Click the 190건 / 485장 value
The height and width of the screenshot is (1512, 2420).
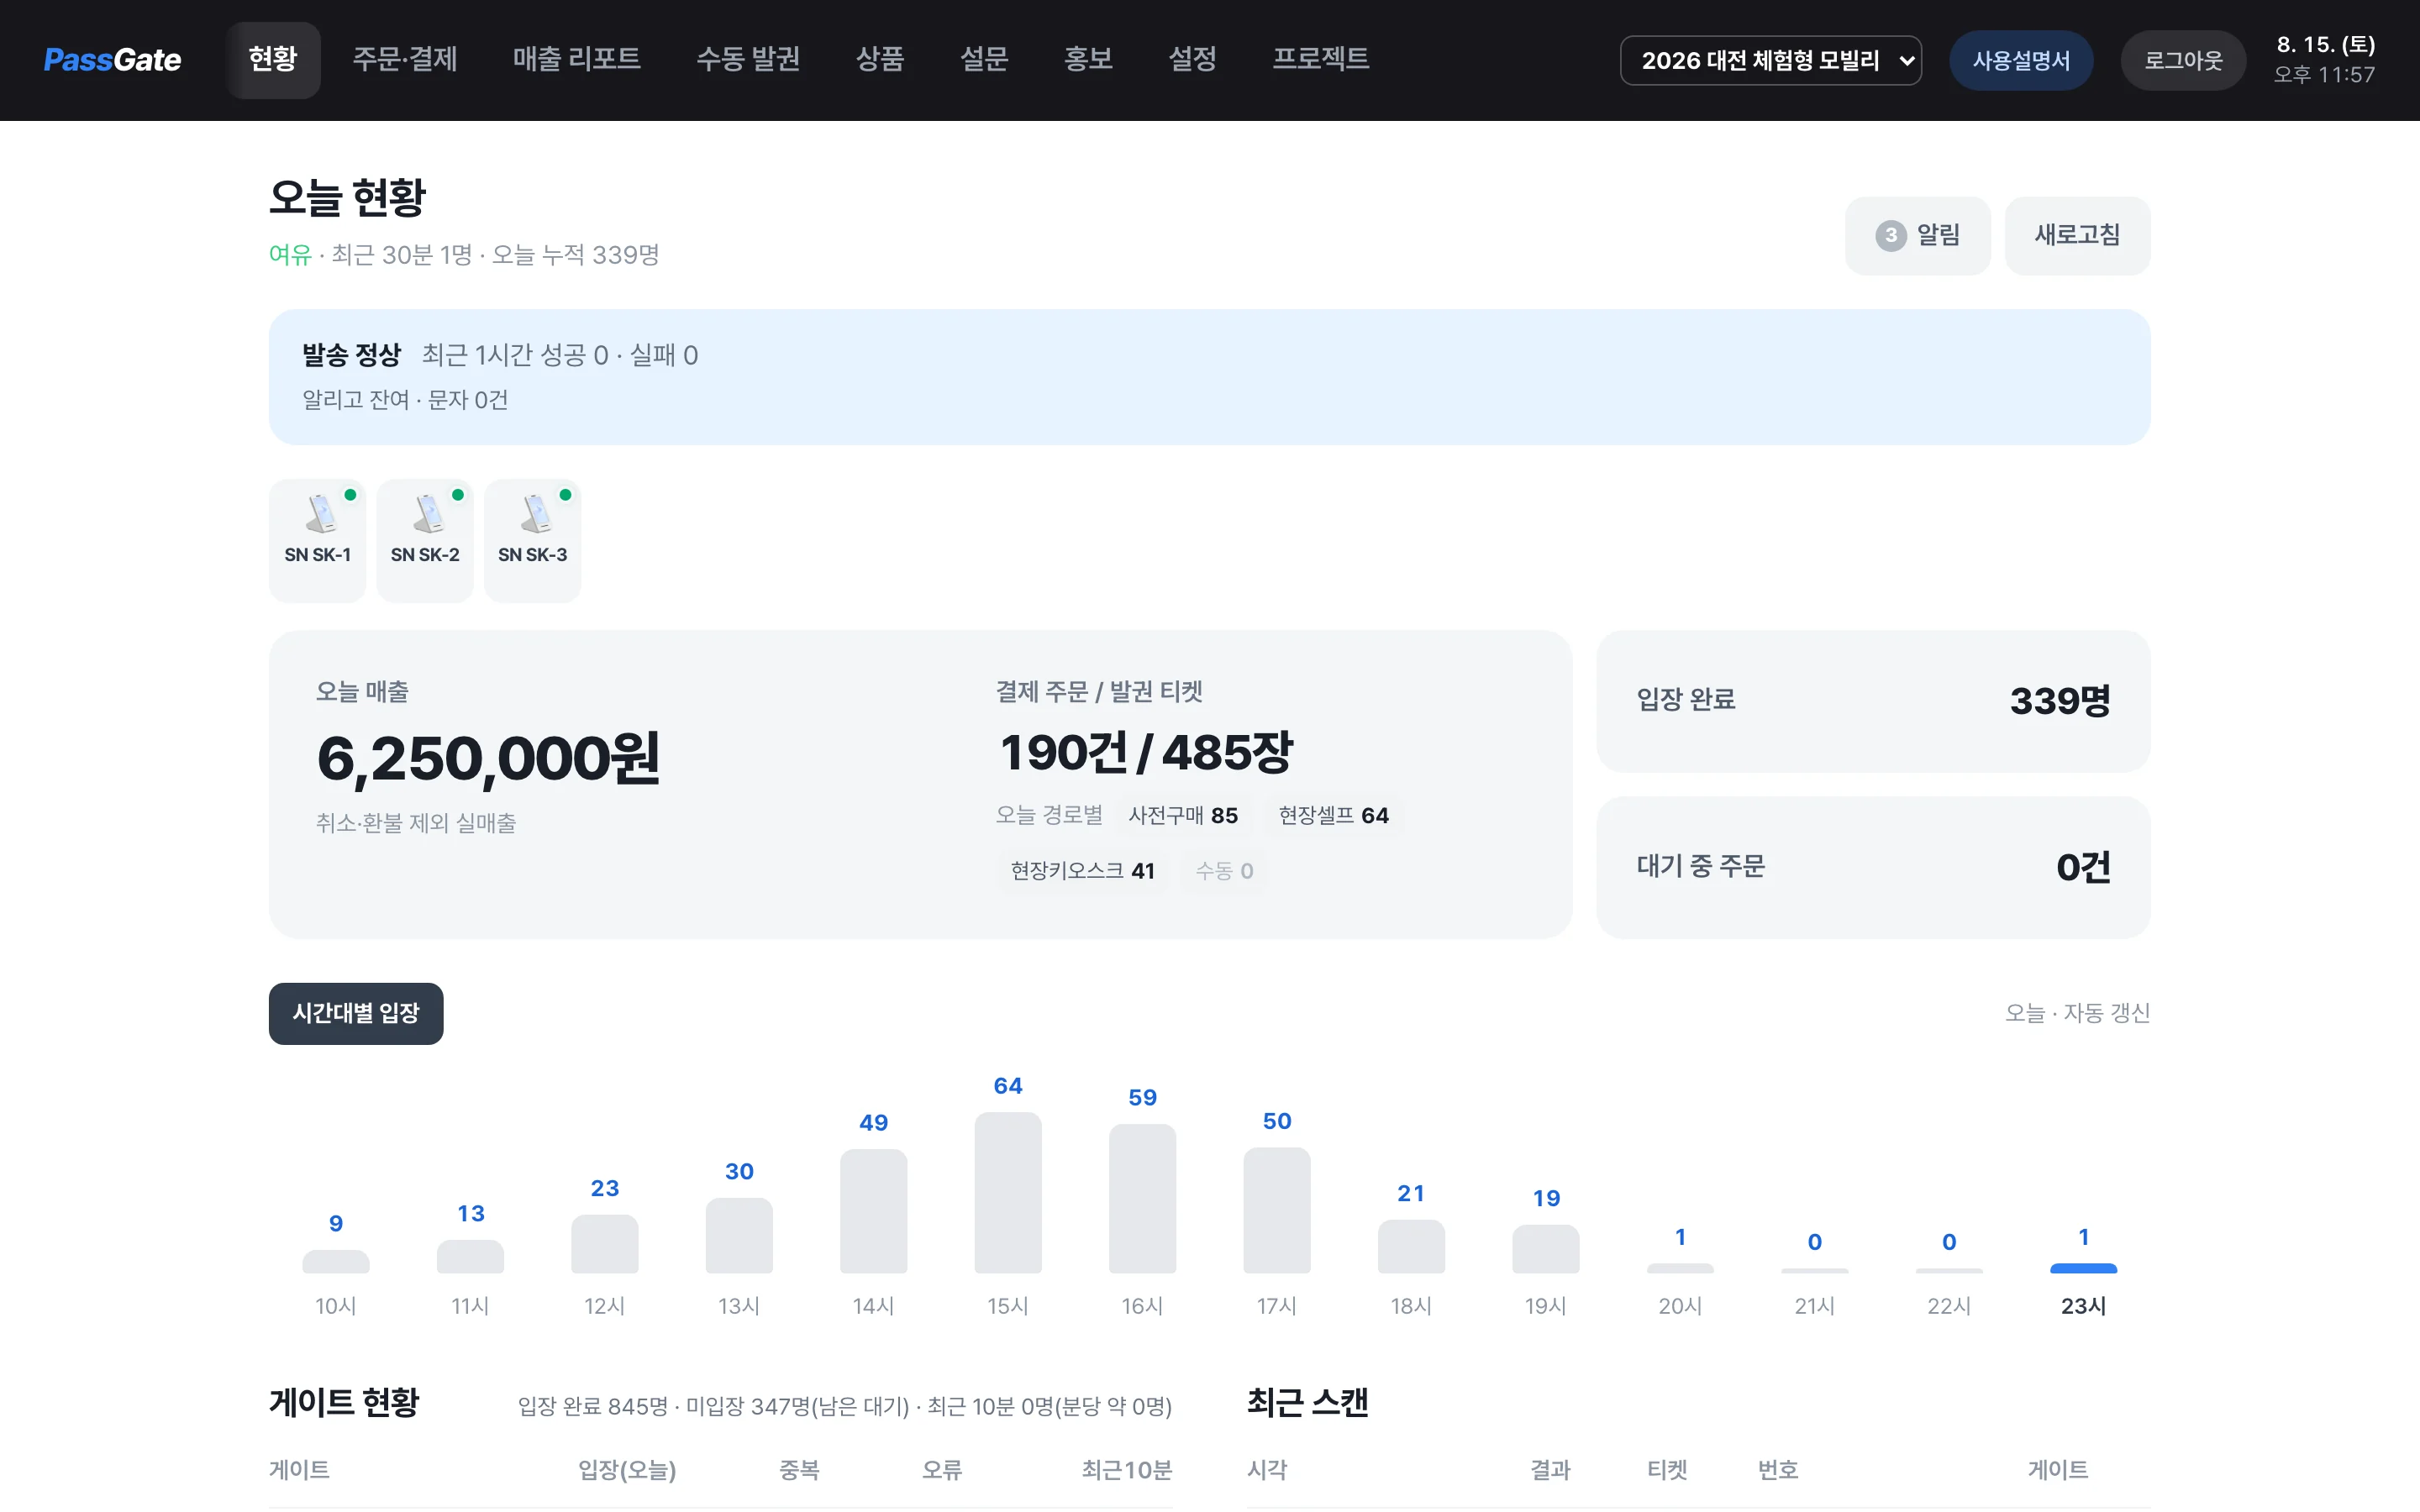coord(1146,752)
